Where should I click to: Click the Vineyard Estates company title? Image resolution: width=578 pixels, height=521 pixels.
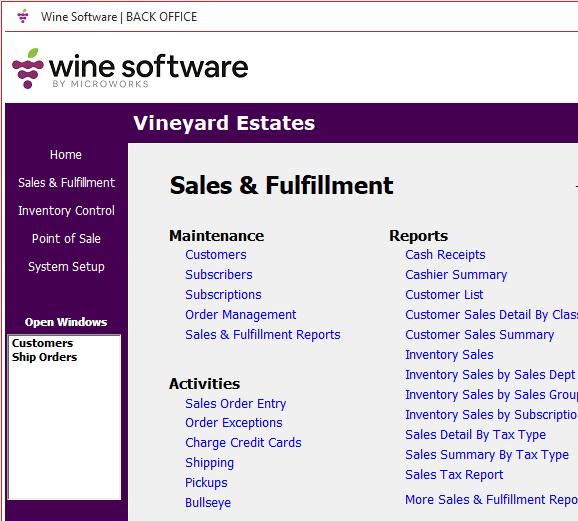224,123
